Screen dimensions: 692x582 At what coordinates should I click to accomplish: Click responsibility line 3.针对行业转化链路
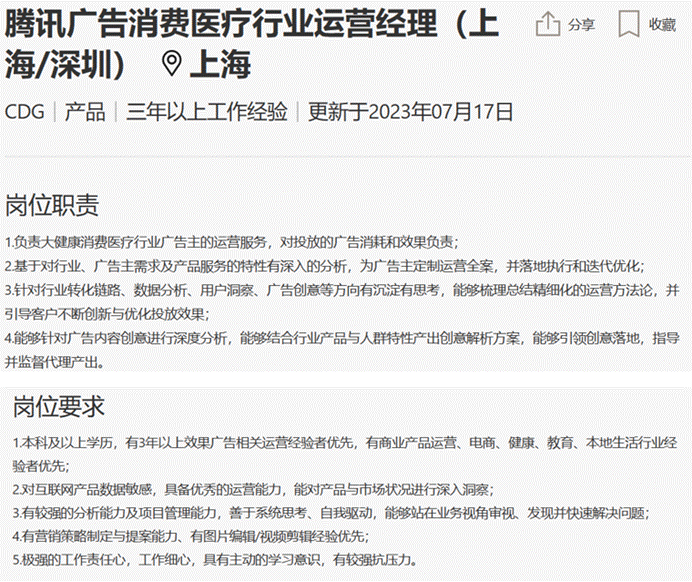pyautogui.click(x=342, y=290)
